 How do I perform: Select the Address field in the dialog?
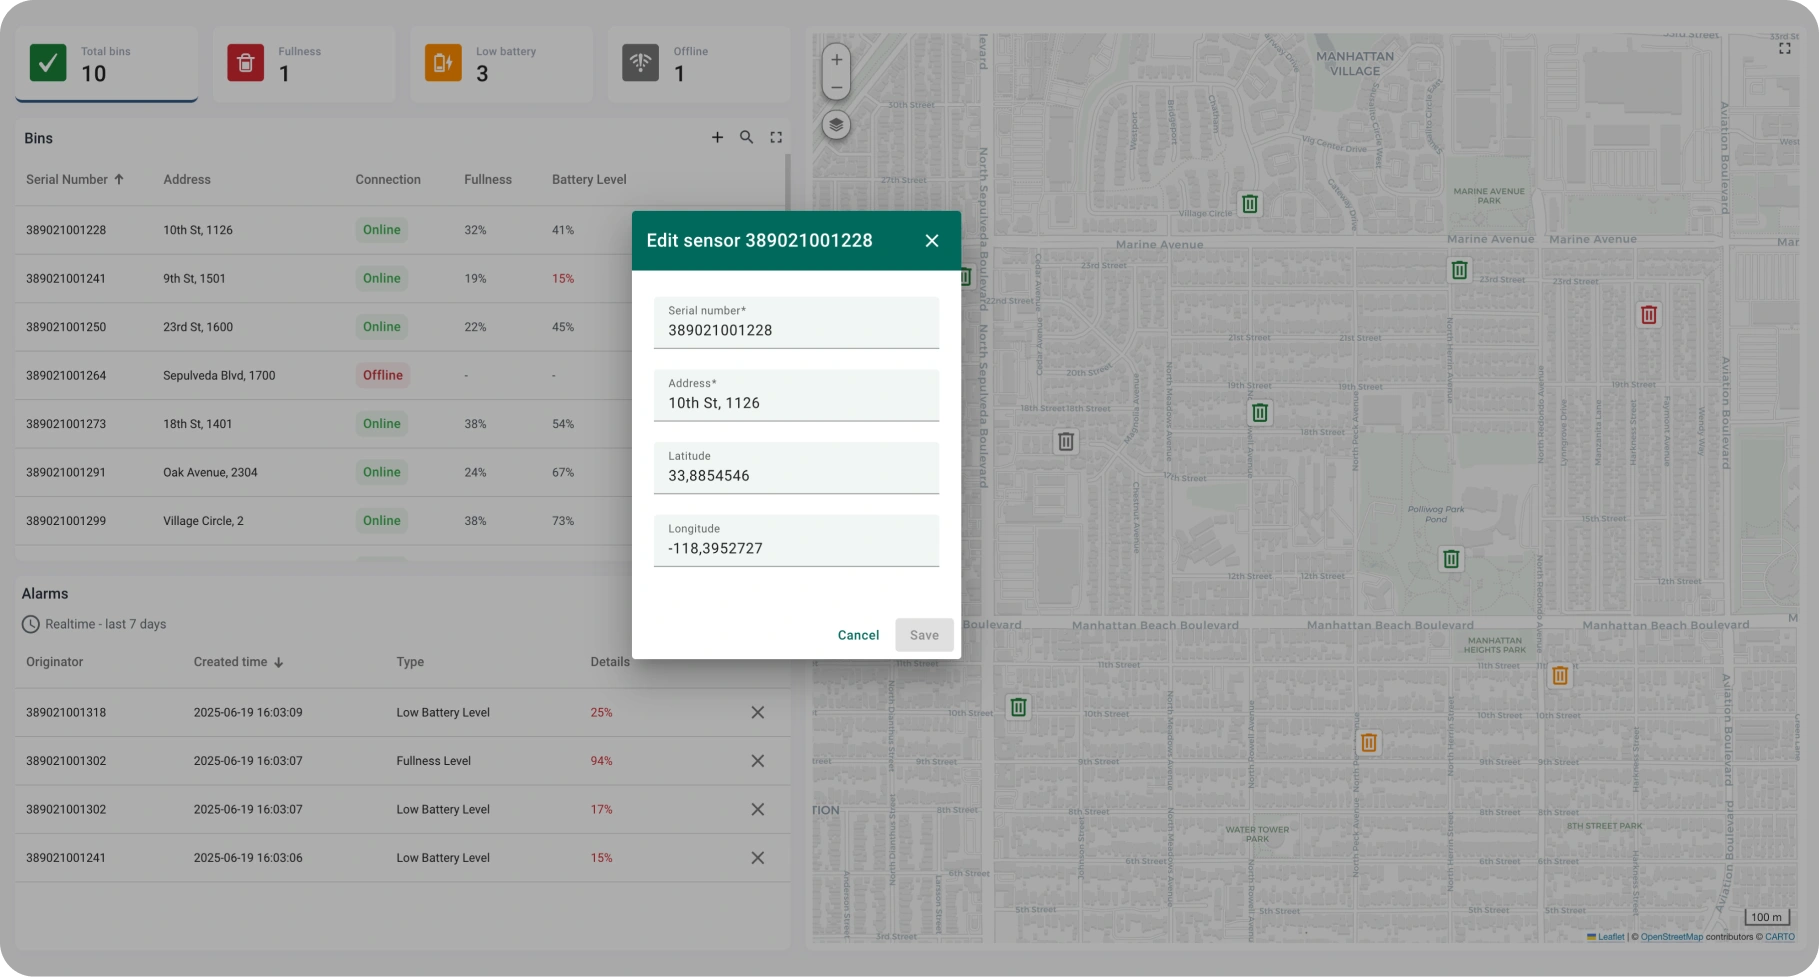tap(795, 402)
